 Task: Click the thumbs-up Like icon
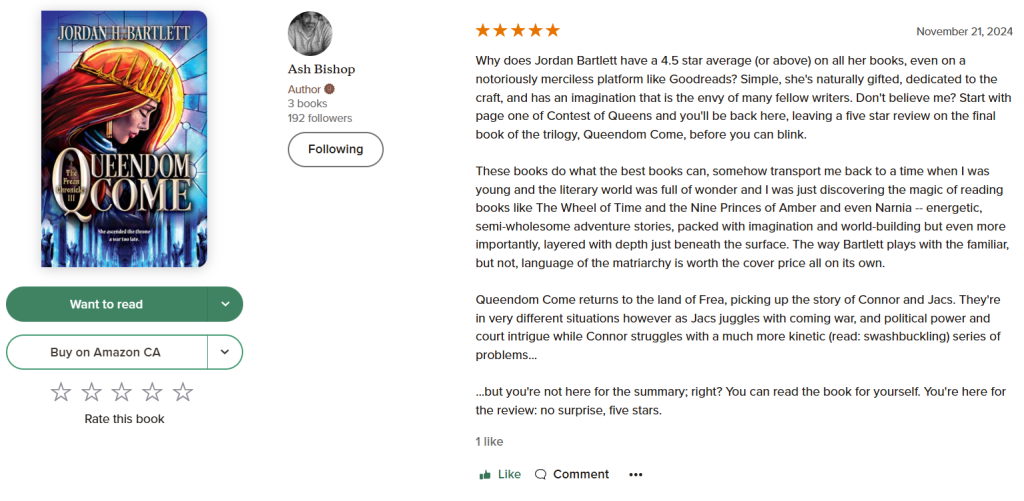coord(485,475)
